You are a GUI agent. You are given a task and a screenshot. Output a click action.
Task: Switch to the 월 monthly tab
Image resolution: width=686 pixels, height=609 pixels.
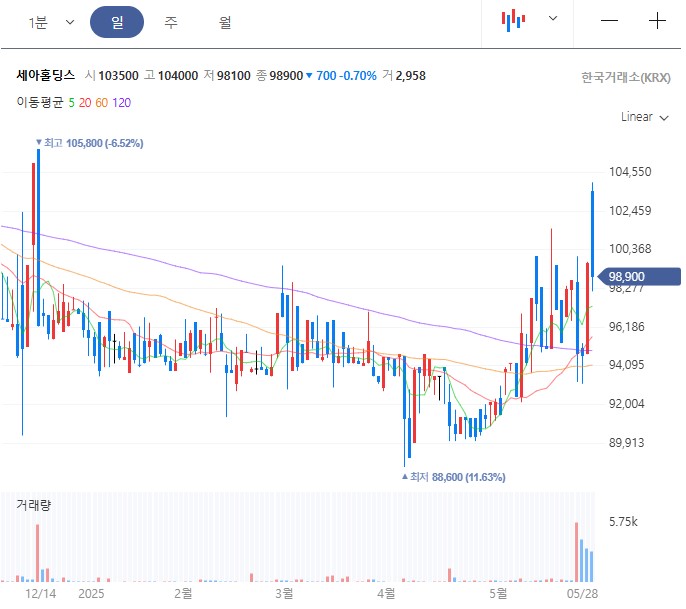click(x=225, y=22)
